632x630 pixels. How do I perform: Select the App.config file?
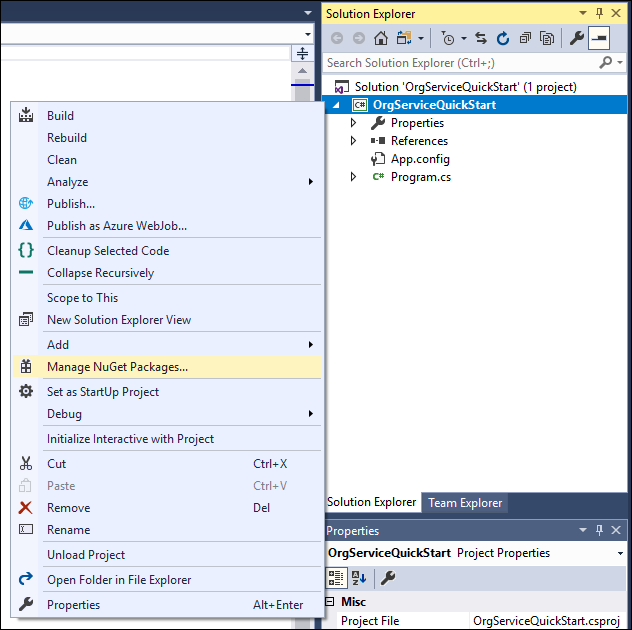click(420, 159)
